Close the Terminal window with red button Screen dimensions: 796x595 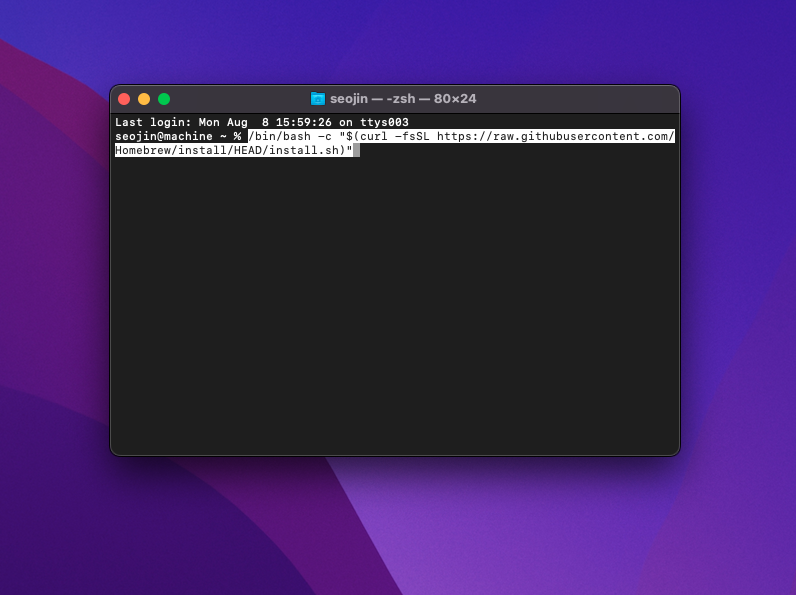[124, 99]
